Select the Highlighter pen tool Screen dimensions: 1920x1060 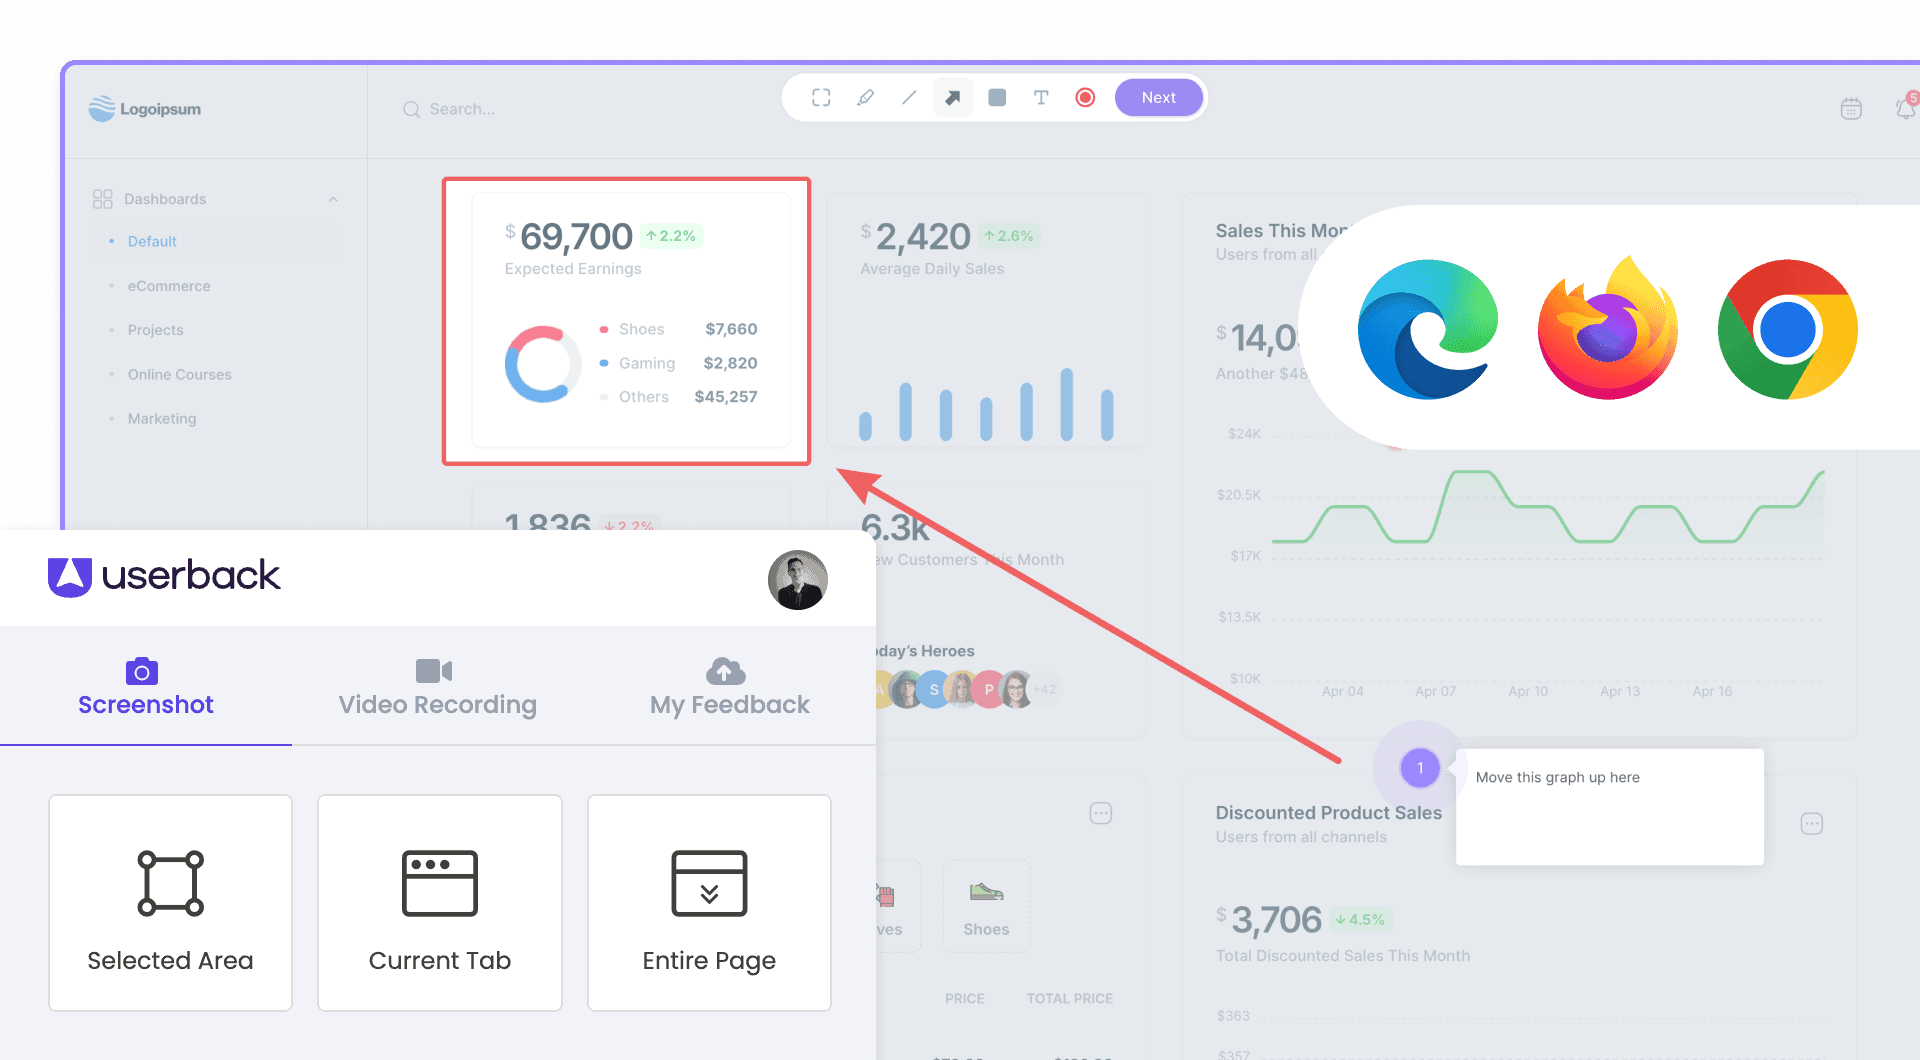[865, 97]
